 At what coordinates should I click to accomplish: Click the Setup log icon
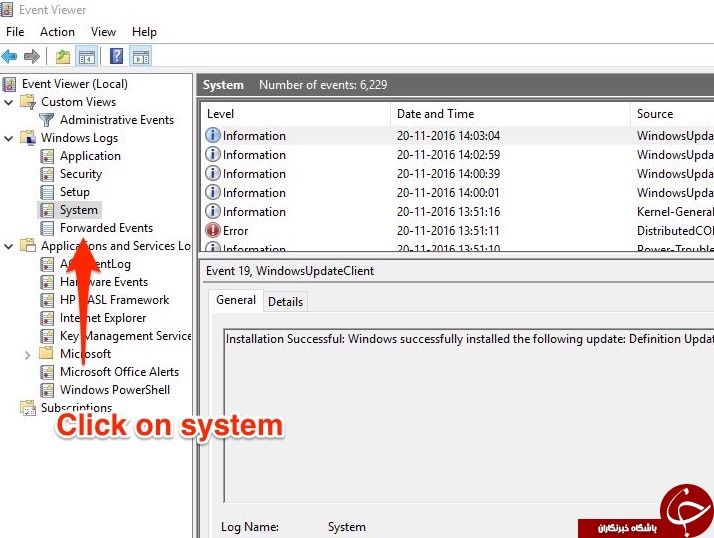pos(47,192)
